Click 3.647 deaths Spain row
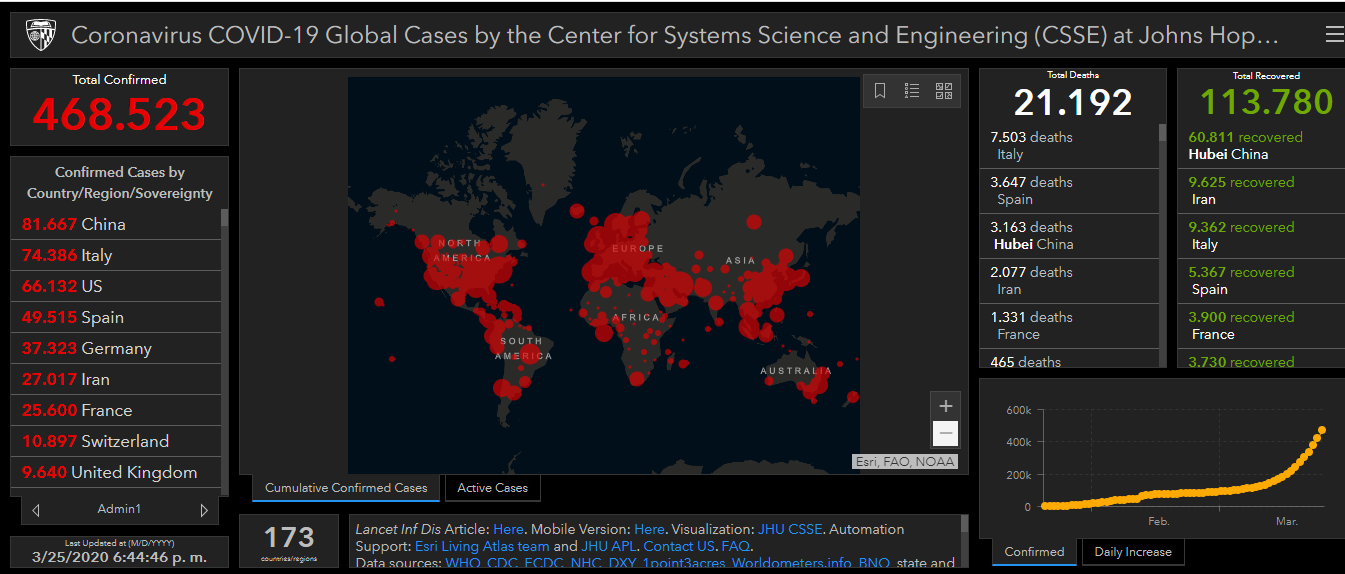 click(1069, 191)
